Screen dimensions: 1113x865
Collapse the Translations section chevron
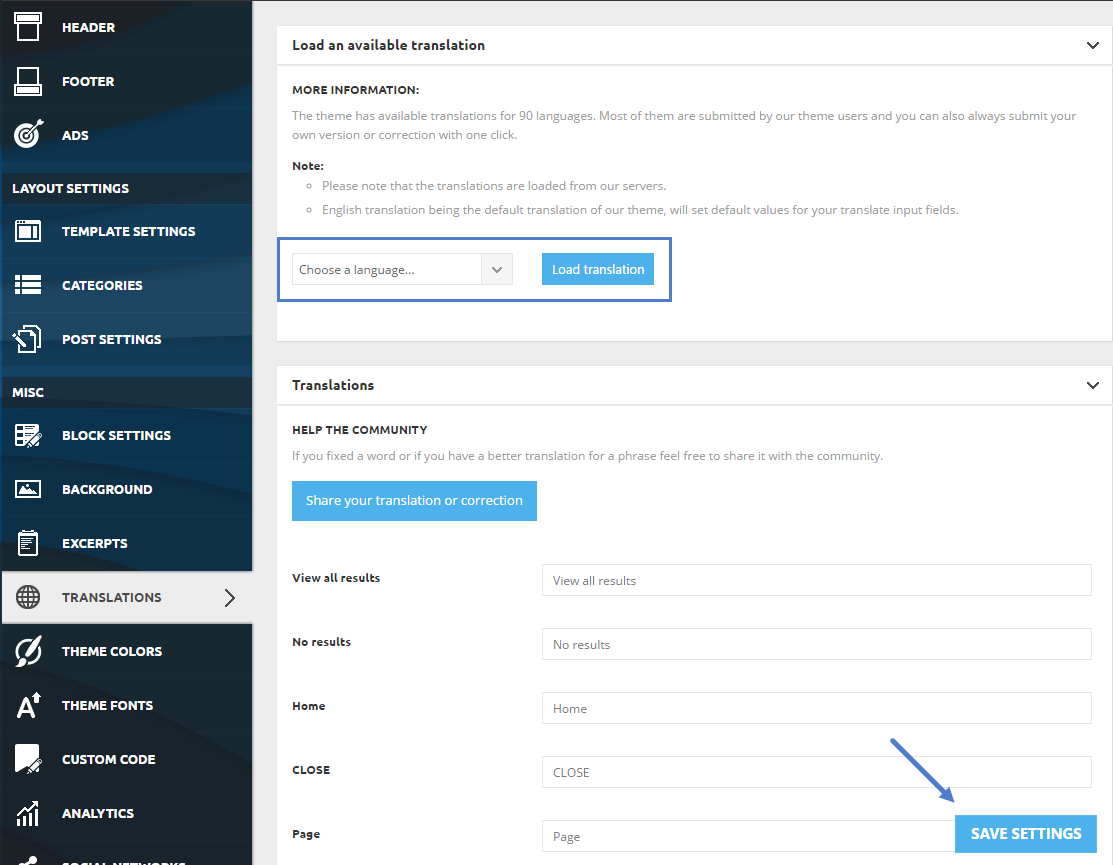tap(1092, 385)
